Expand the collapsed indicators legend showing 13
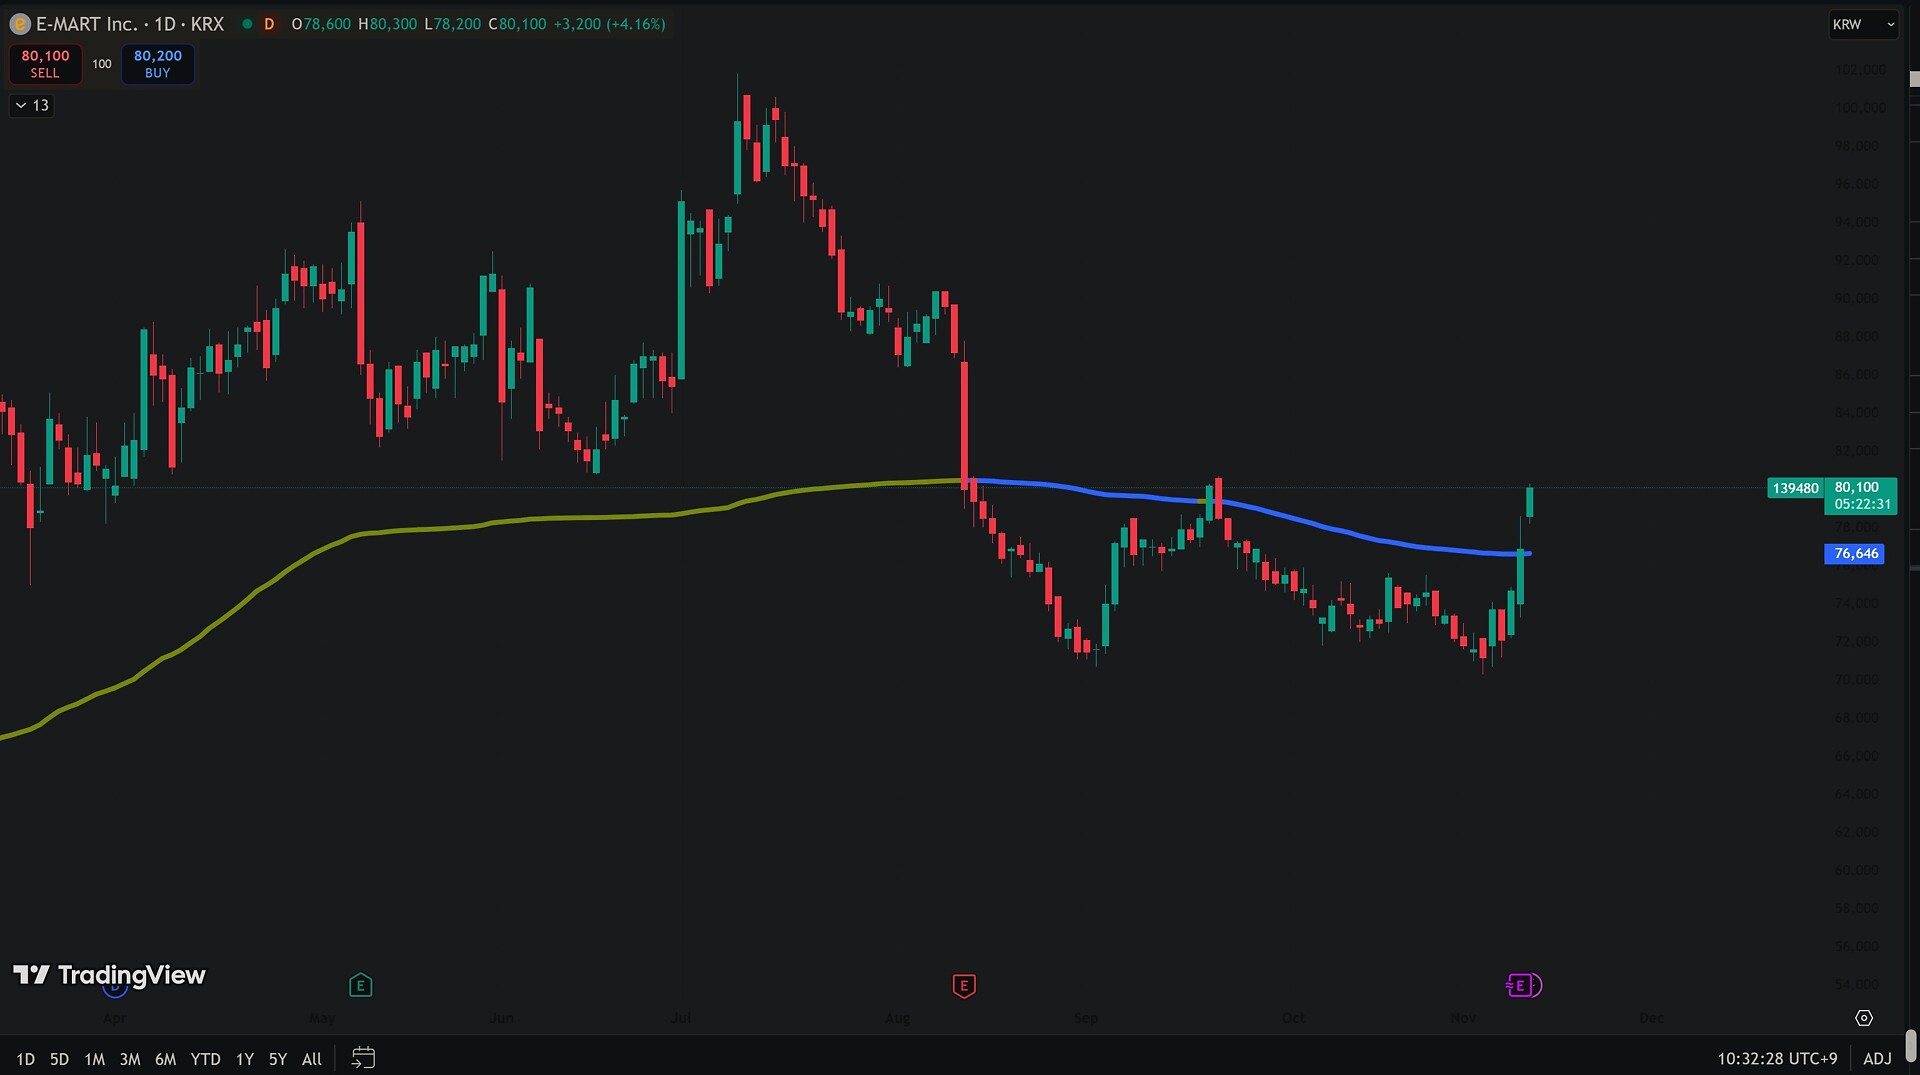This screenshot has height=1075, width=1920. (x=32, y=105)
